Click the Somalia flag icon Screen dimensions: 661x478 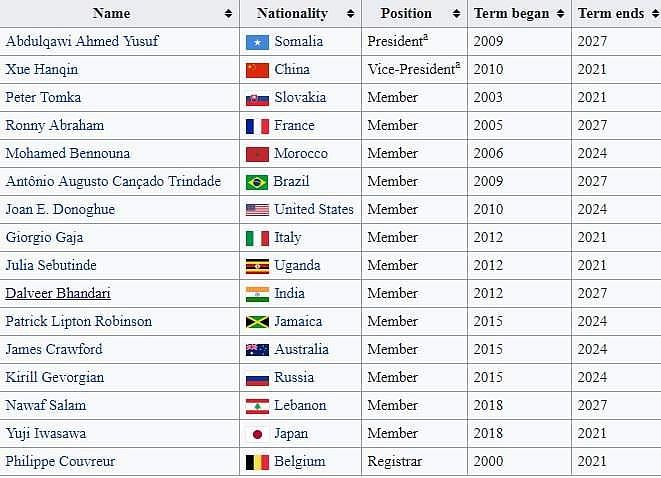(257, 42)
